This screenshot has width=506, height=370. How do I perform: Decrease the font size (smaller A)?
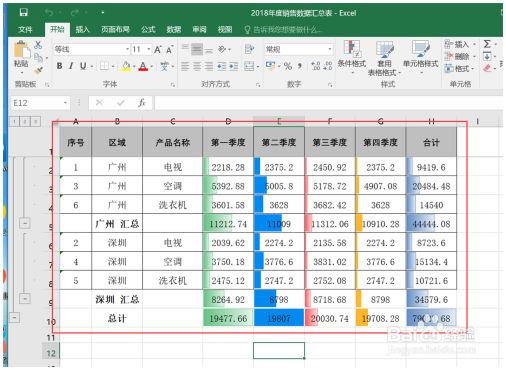169,50
